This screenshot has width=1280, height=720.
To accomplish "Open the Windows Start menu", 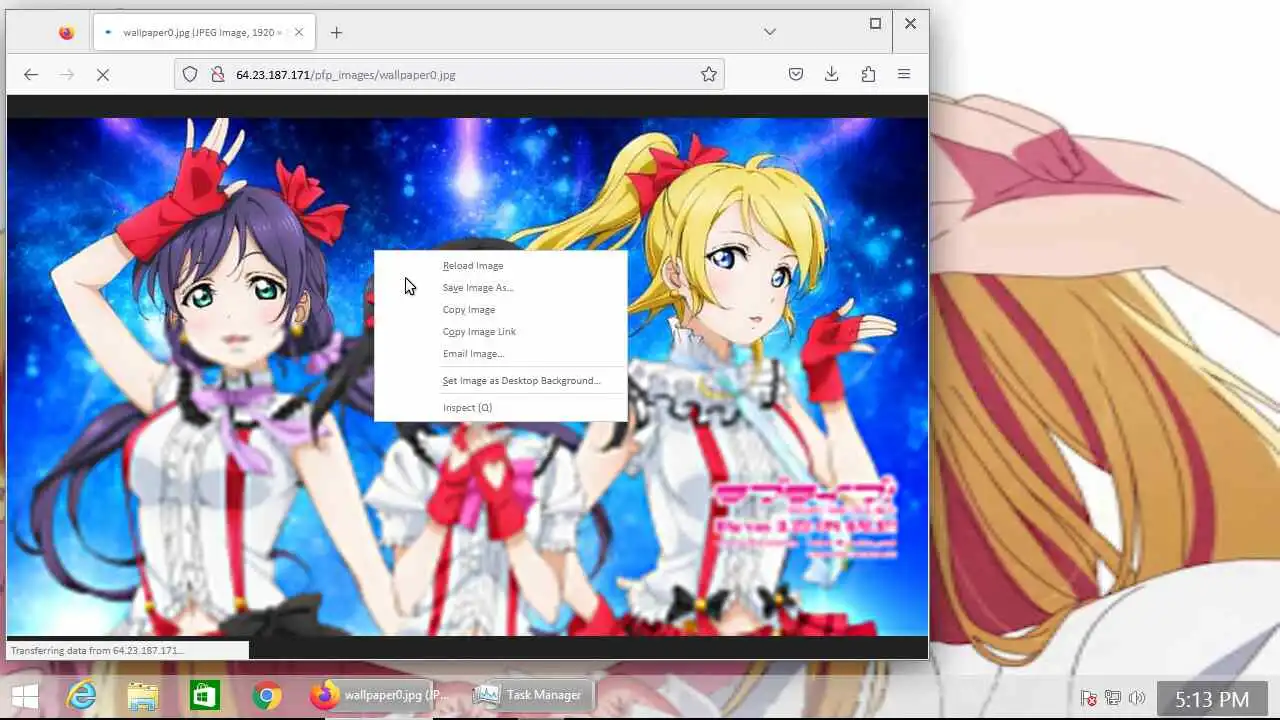I will [x=25, y=696].
